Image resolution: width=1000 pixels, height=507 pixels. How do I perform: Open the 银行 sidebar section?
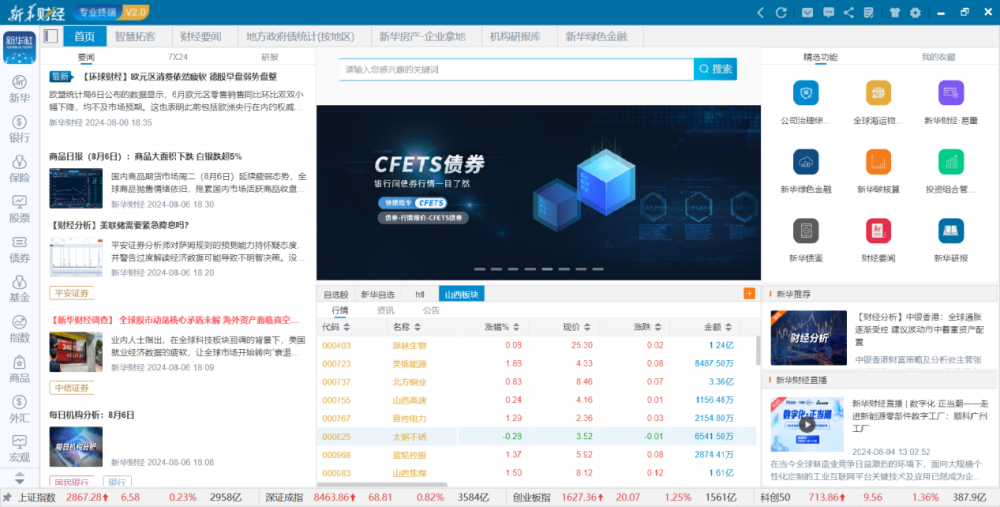pyautogui.click(x=19, y=127)
